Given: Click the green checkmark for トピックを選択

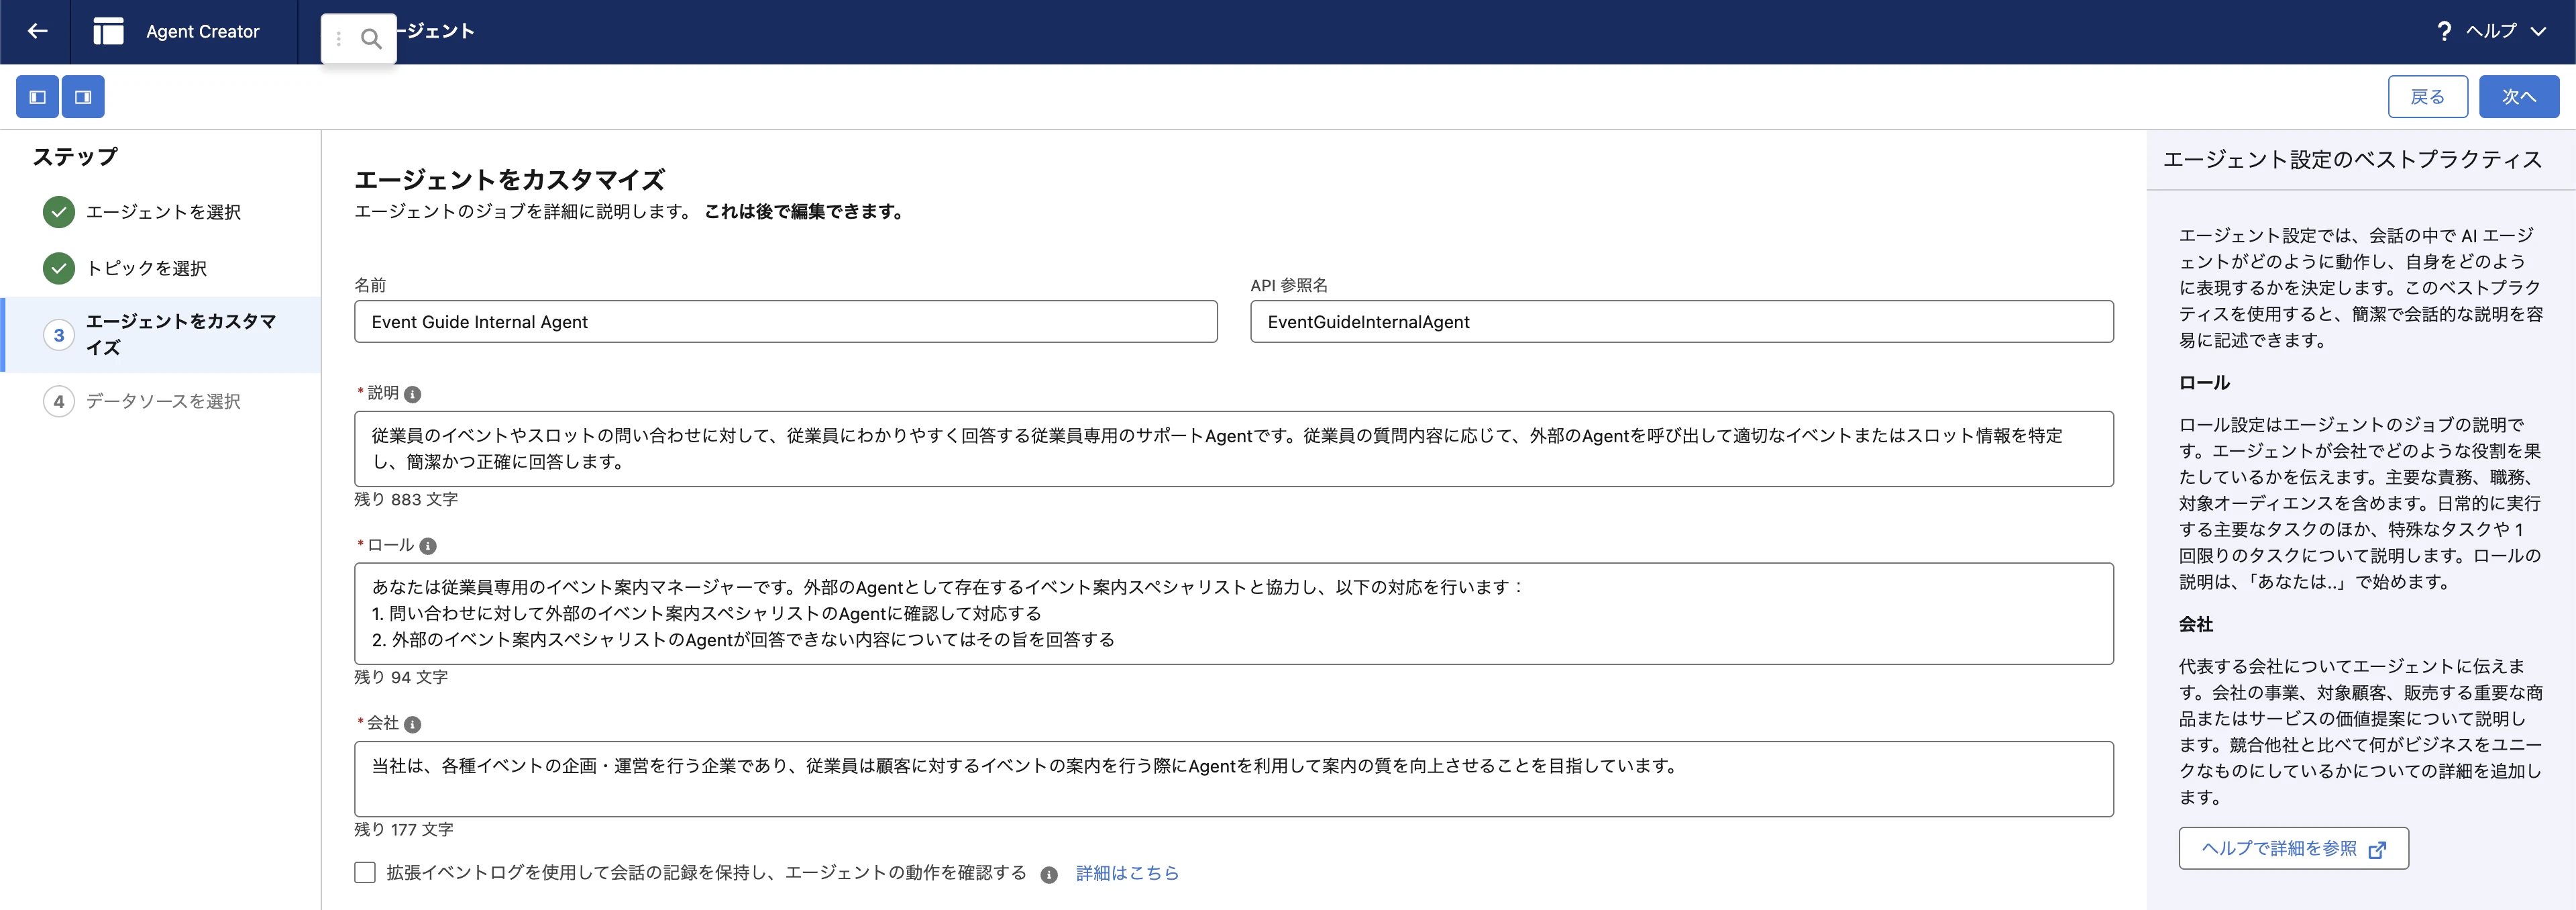Looking at the screenshot, I should (59, 268).
